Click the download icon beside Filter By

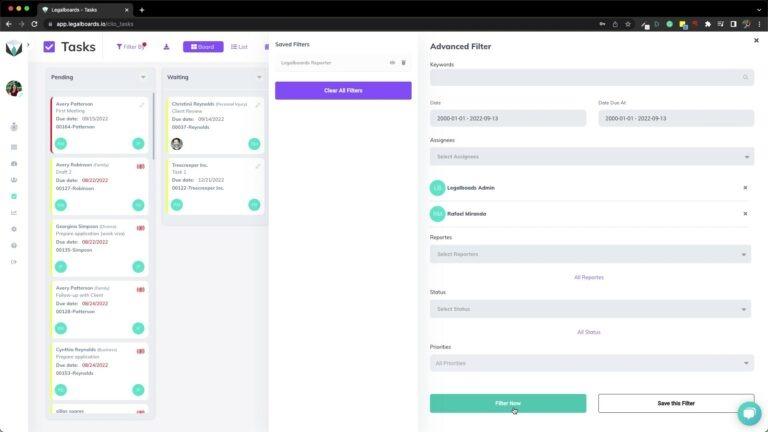167,47
